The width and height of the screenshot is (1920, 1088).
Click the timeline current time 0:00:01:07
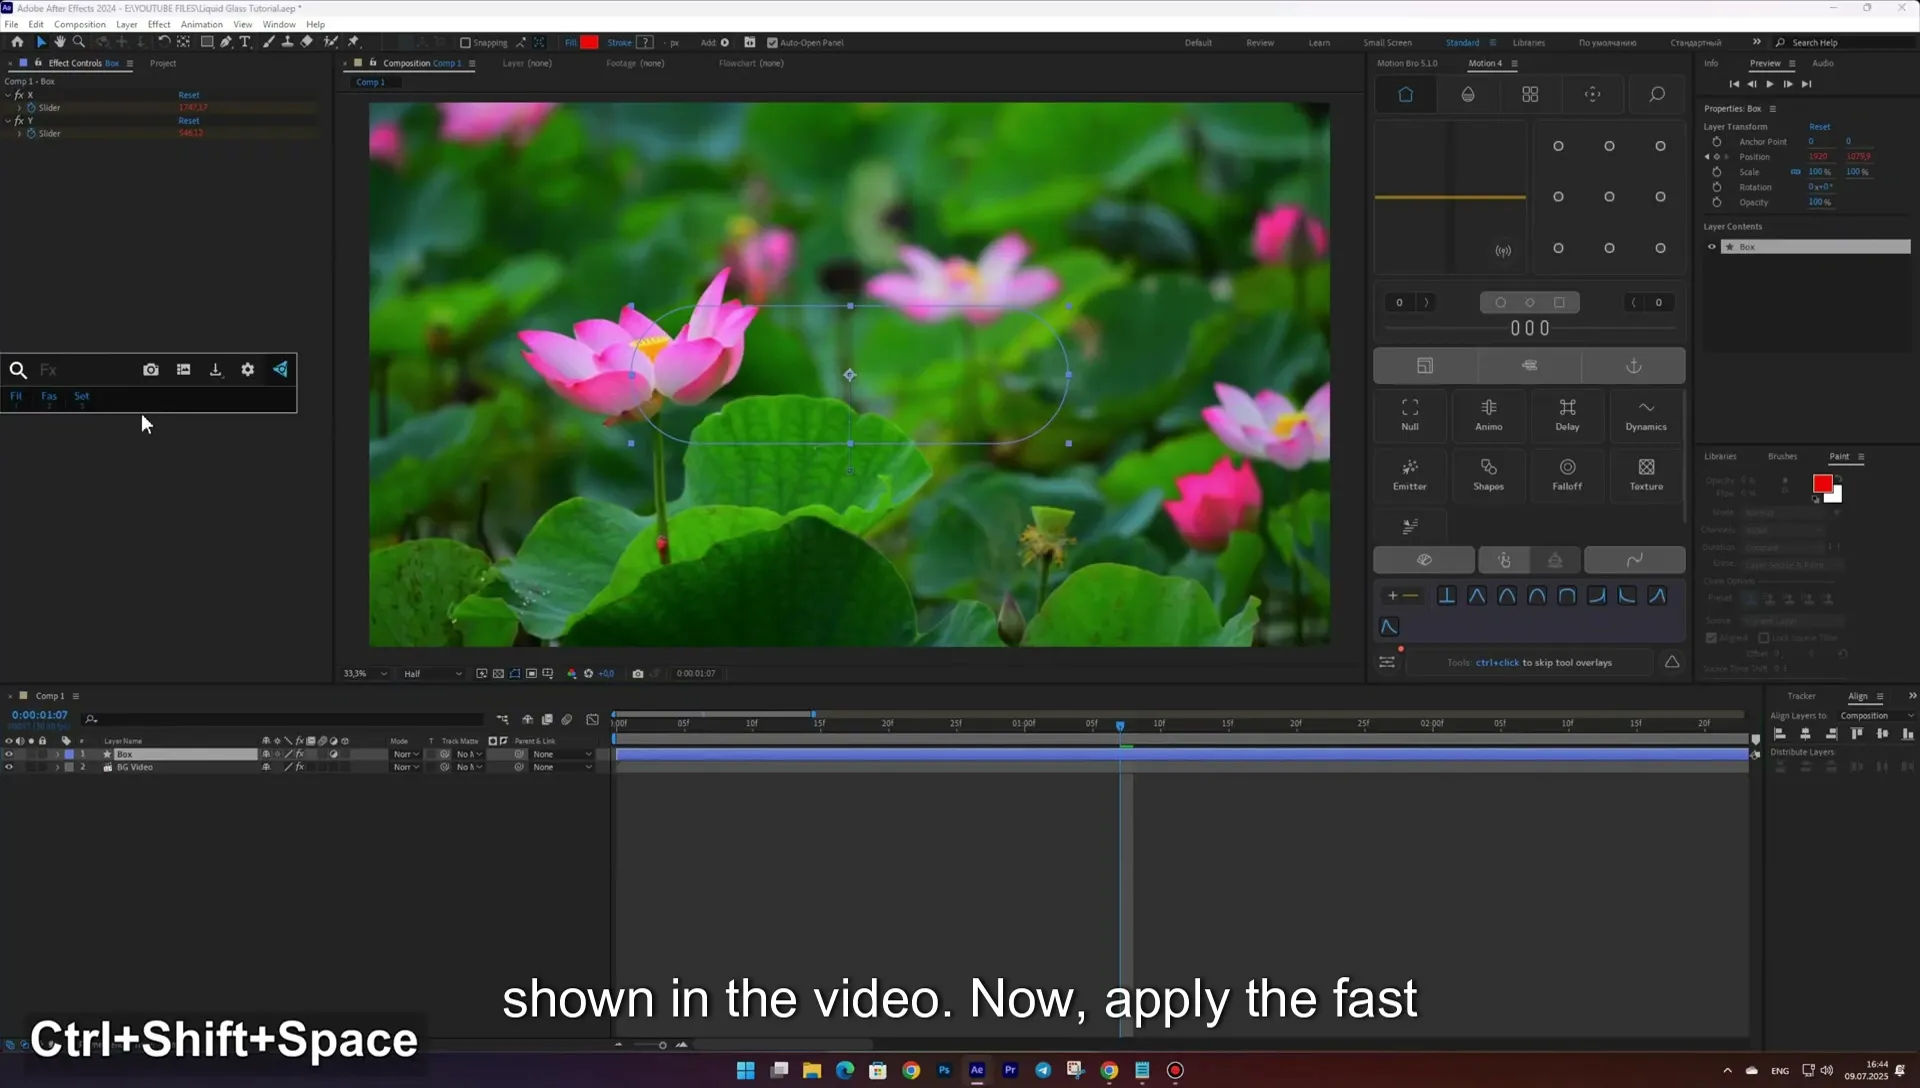pos(39,715)
